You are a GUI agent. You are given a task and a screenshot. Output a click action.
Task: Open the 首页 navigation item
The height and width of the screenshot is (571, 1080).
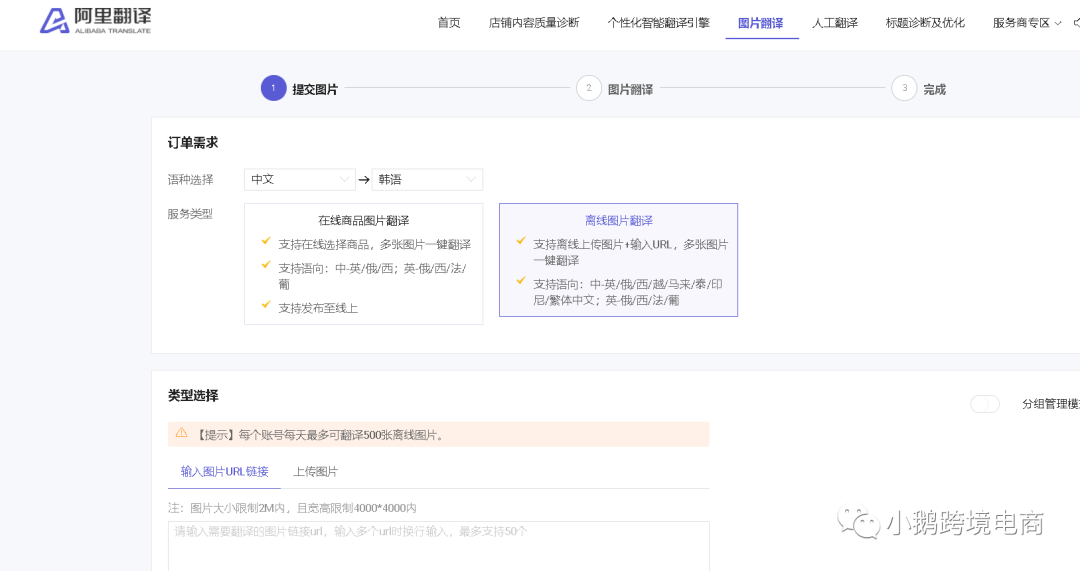coord(449,23)
